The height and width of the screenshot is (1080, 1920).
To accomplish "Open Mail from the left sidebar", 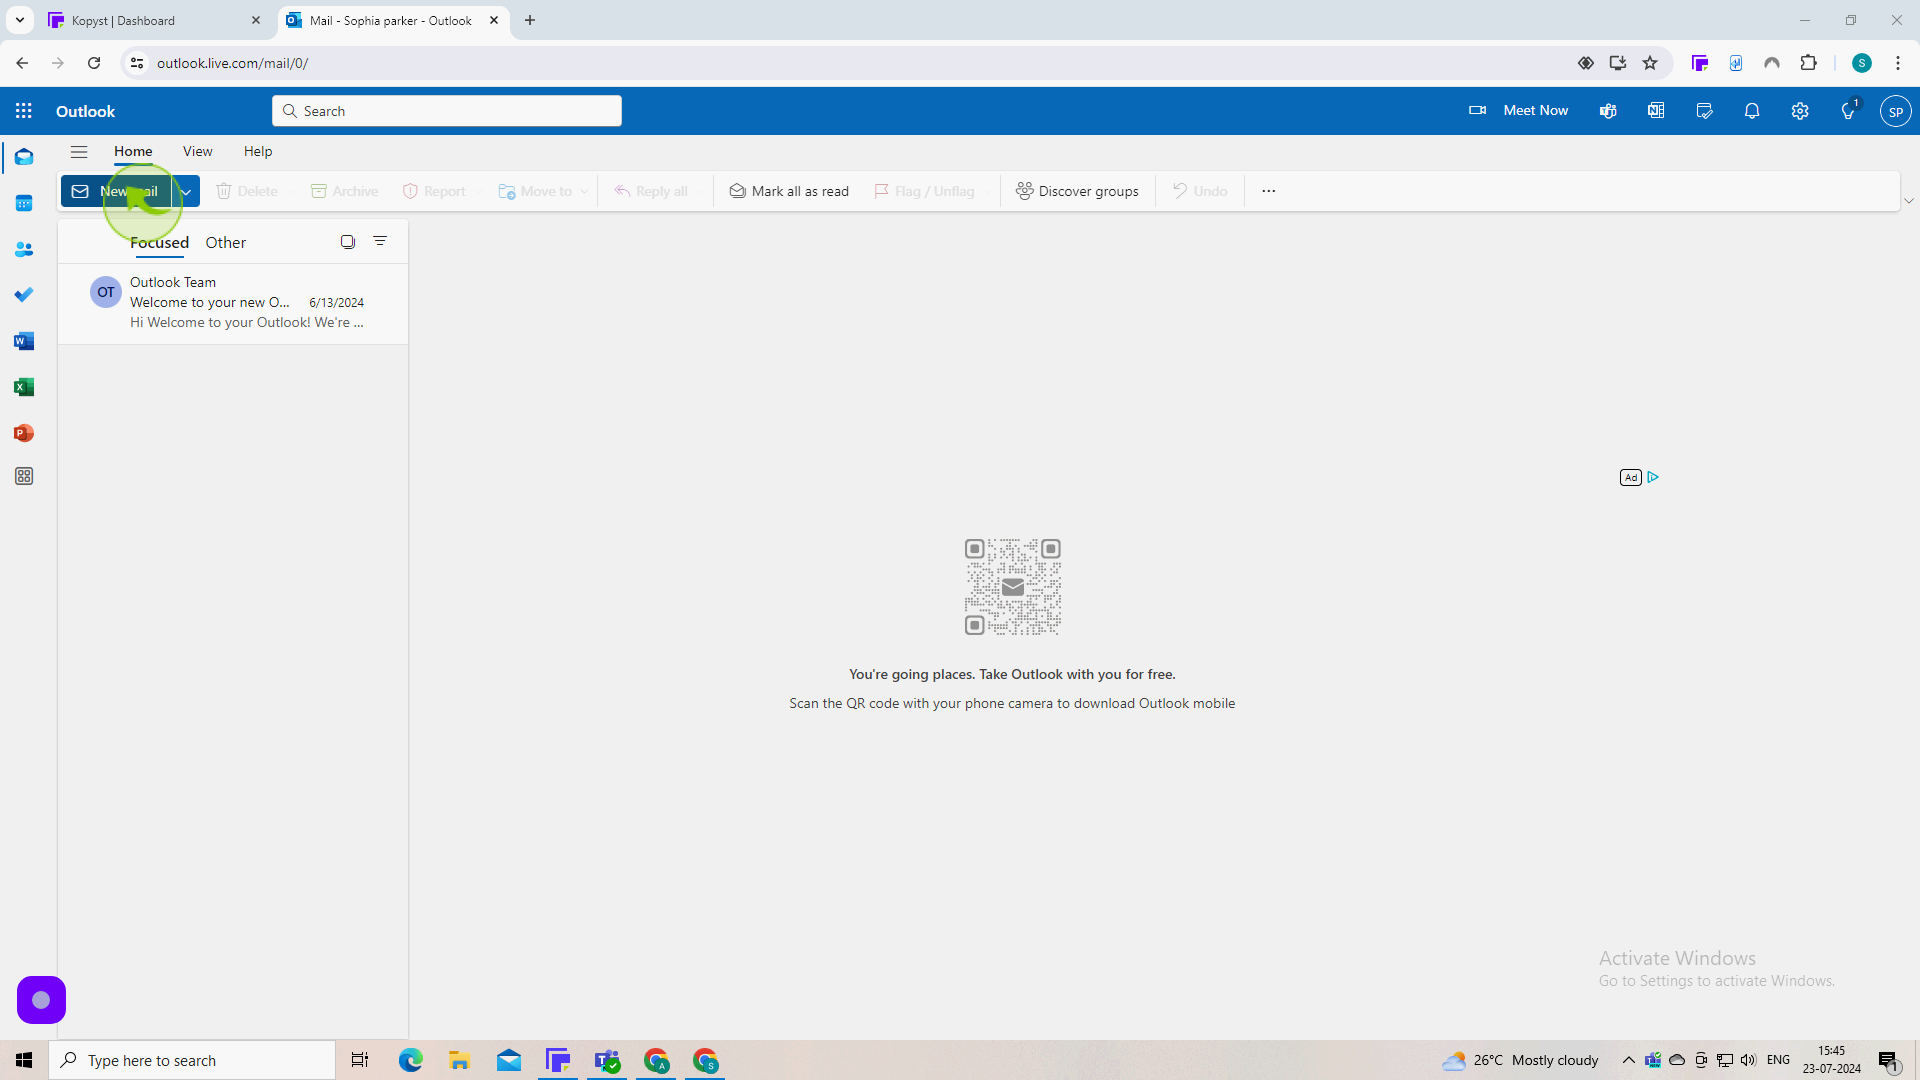I will [x=24, y=157].
